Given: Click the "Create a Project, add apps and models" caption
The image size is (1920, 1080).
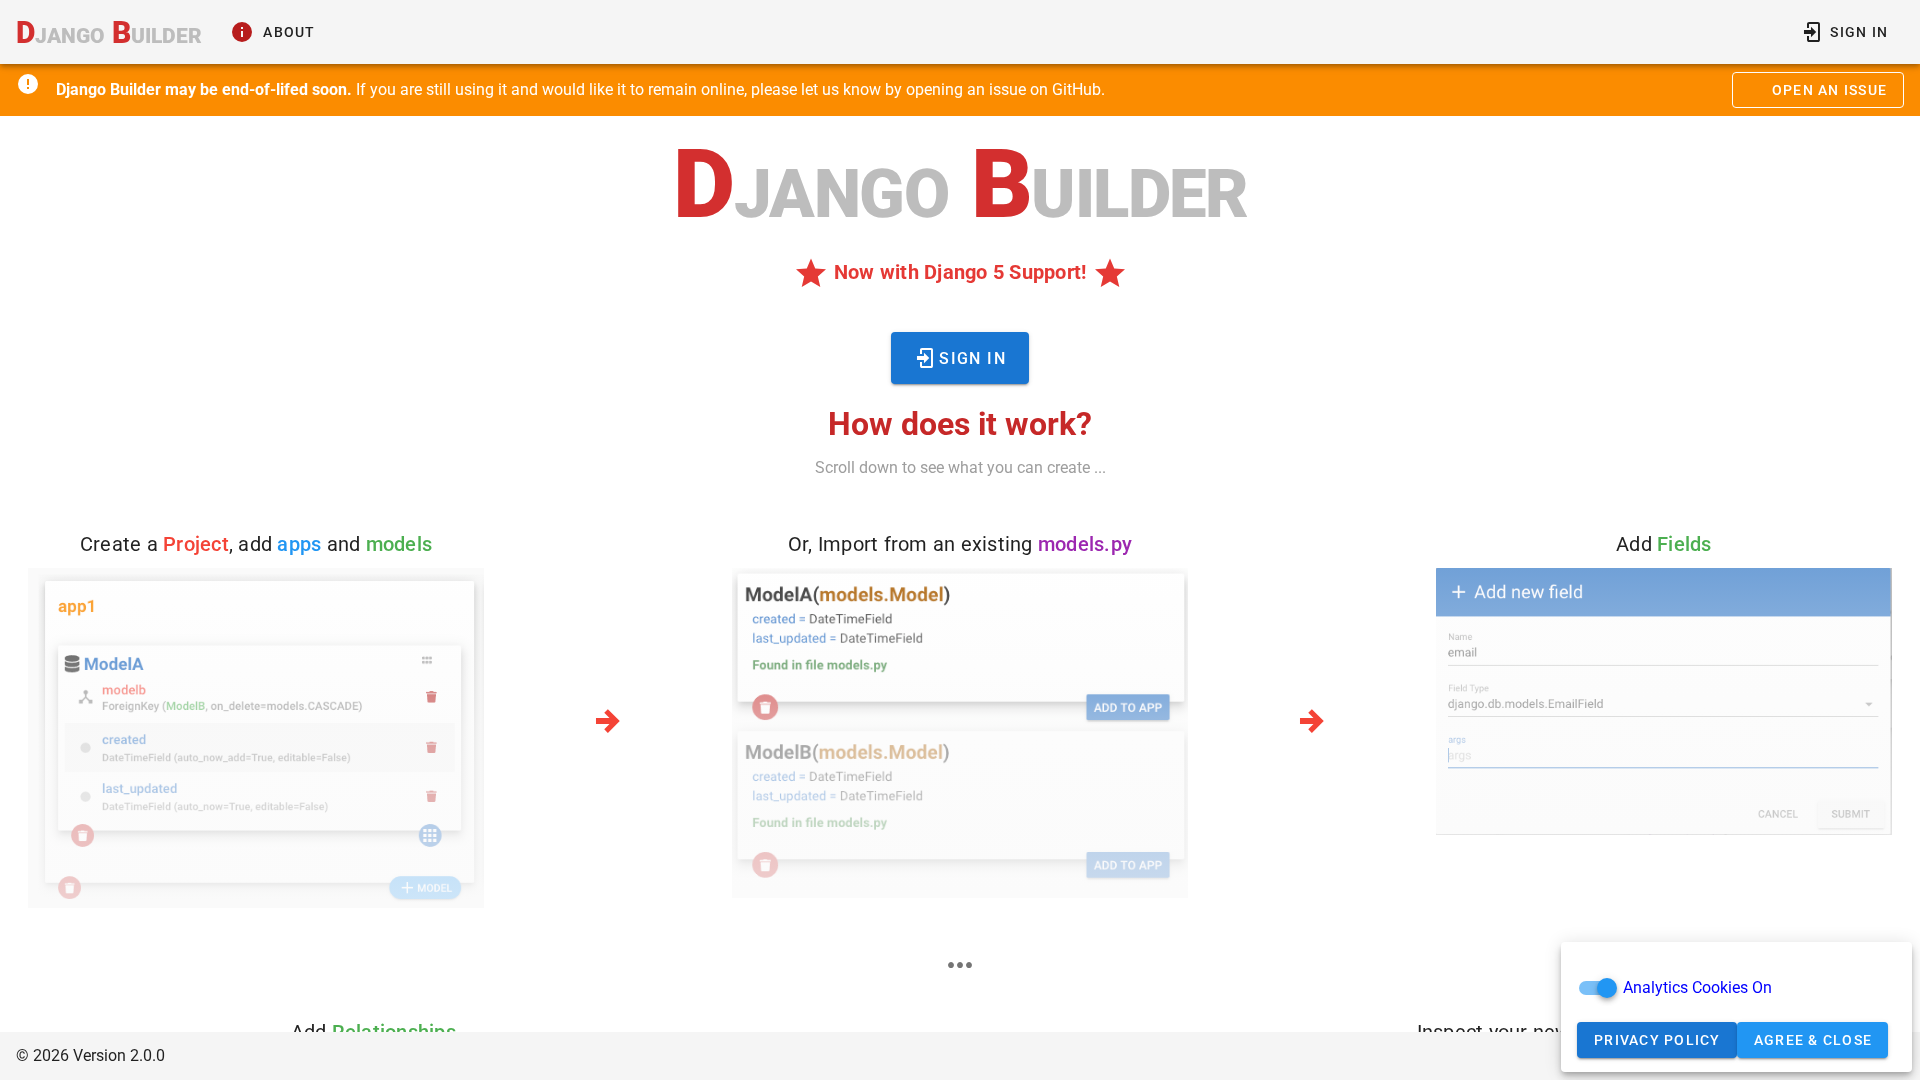Looking at the screenshot, I should point(256,544).
